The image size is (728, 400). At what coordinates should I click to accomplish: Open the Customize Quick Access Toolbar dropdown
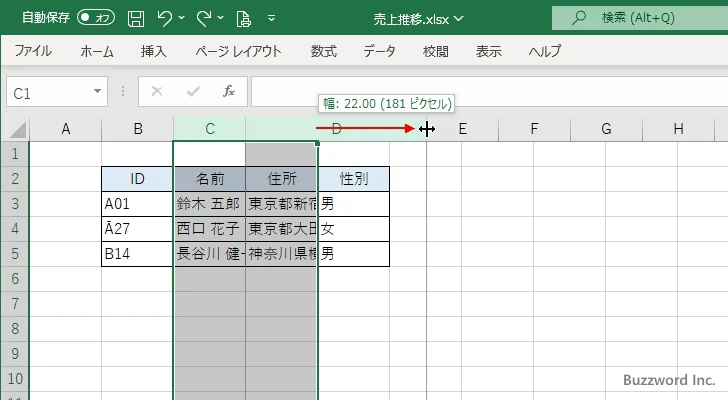(272, 18)
